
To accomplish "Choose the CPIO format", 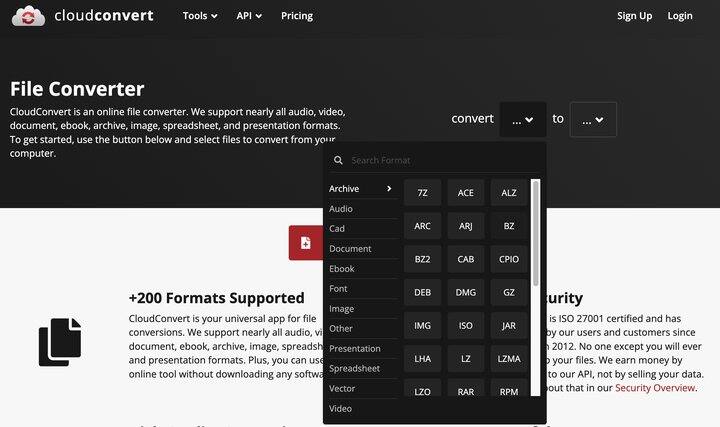I will pyautogui.click(x=509, y=259).
